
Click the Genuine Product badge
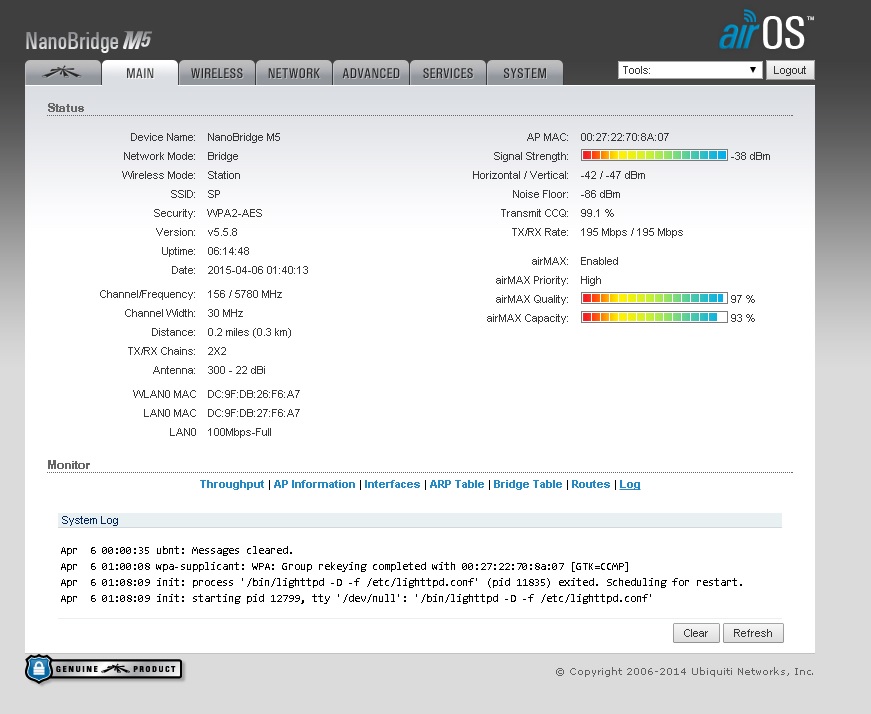pyautogui.click(x=103, y=668)
